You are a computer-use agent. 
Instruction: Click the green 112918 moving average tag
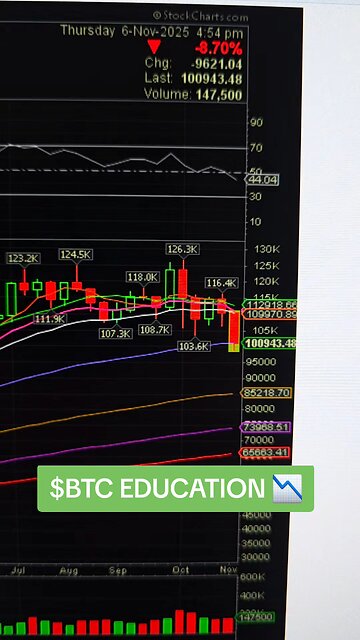(x=270, y=304)
